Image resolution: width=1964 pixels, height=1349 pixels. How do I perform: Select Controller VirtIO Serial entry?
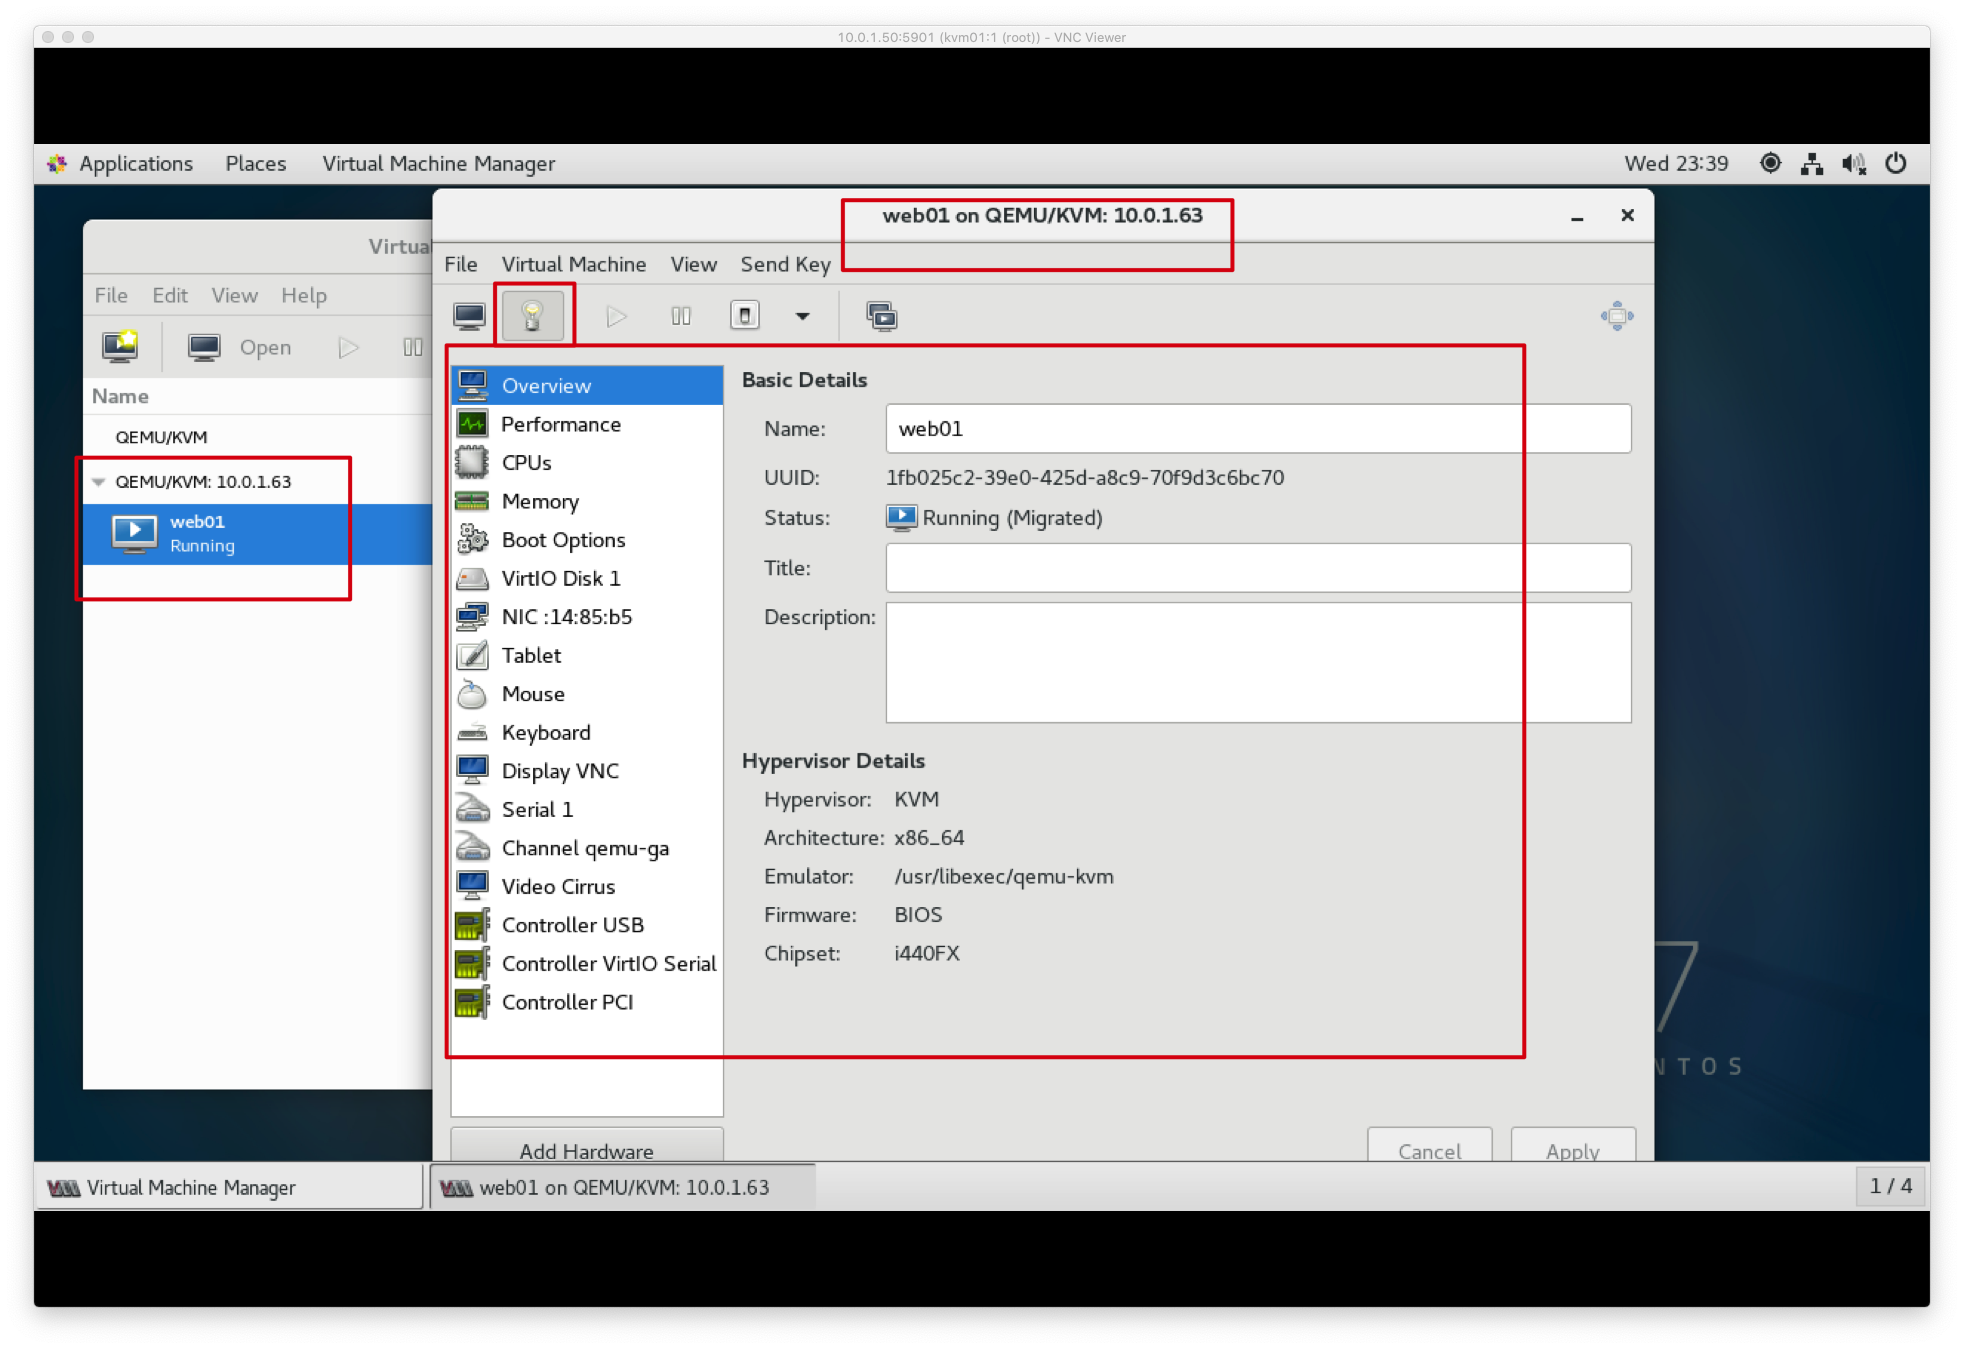pos(587,963)
